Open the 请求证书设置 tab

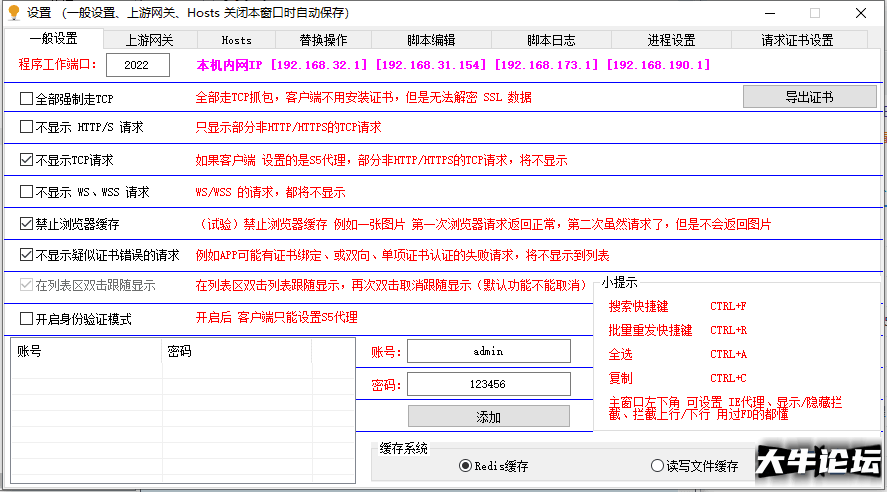797,40
